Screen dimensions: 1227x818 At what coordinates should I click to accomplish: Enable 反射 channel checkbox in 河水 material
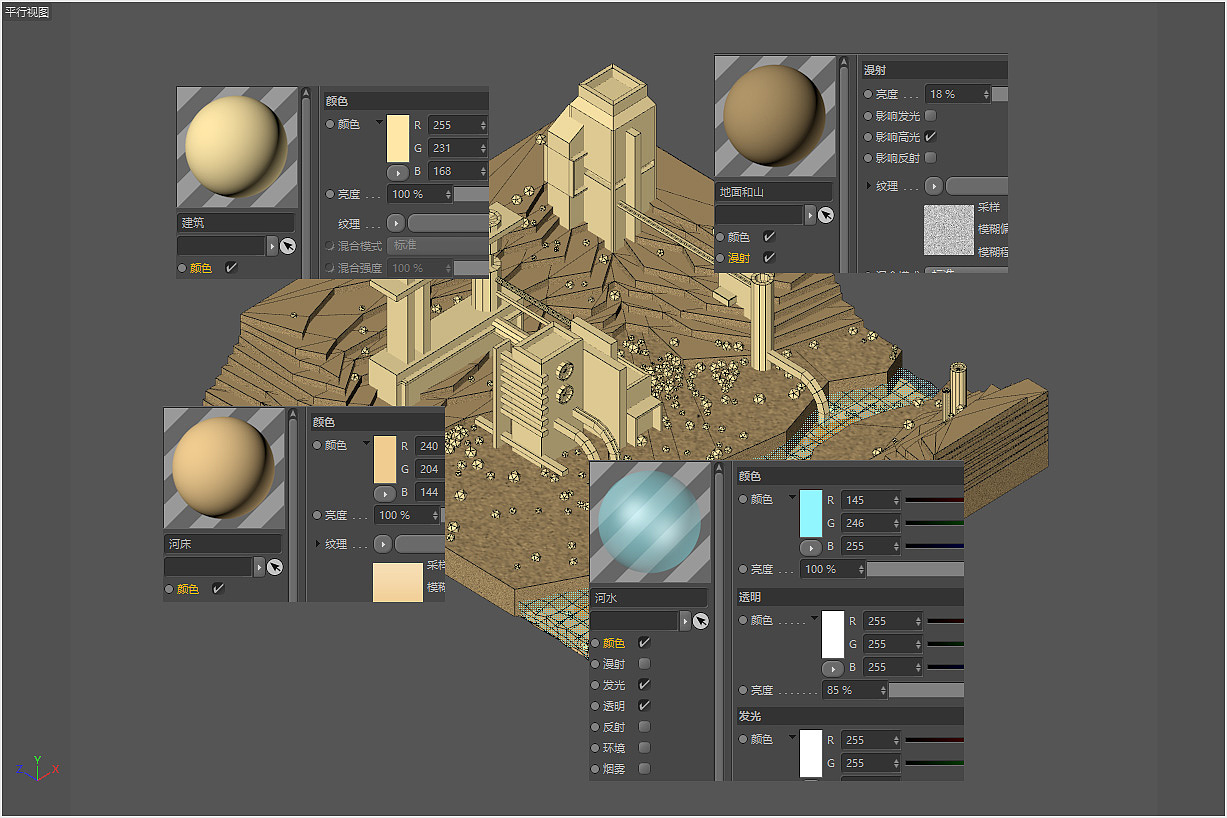(x=644, y=727)
